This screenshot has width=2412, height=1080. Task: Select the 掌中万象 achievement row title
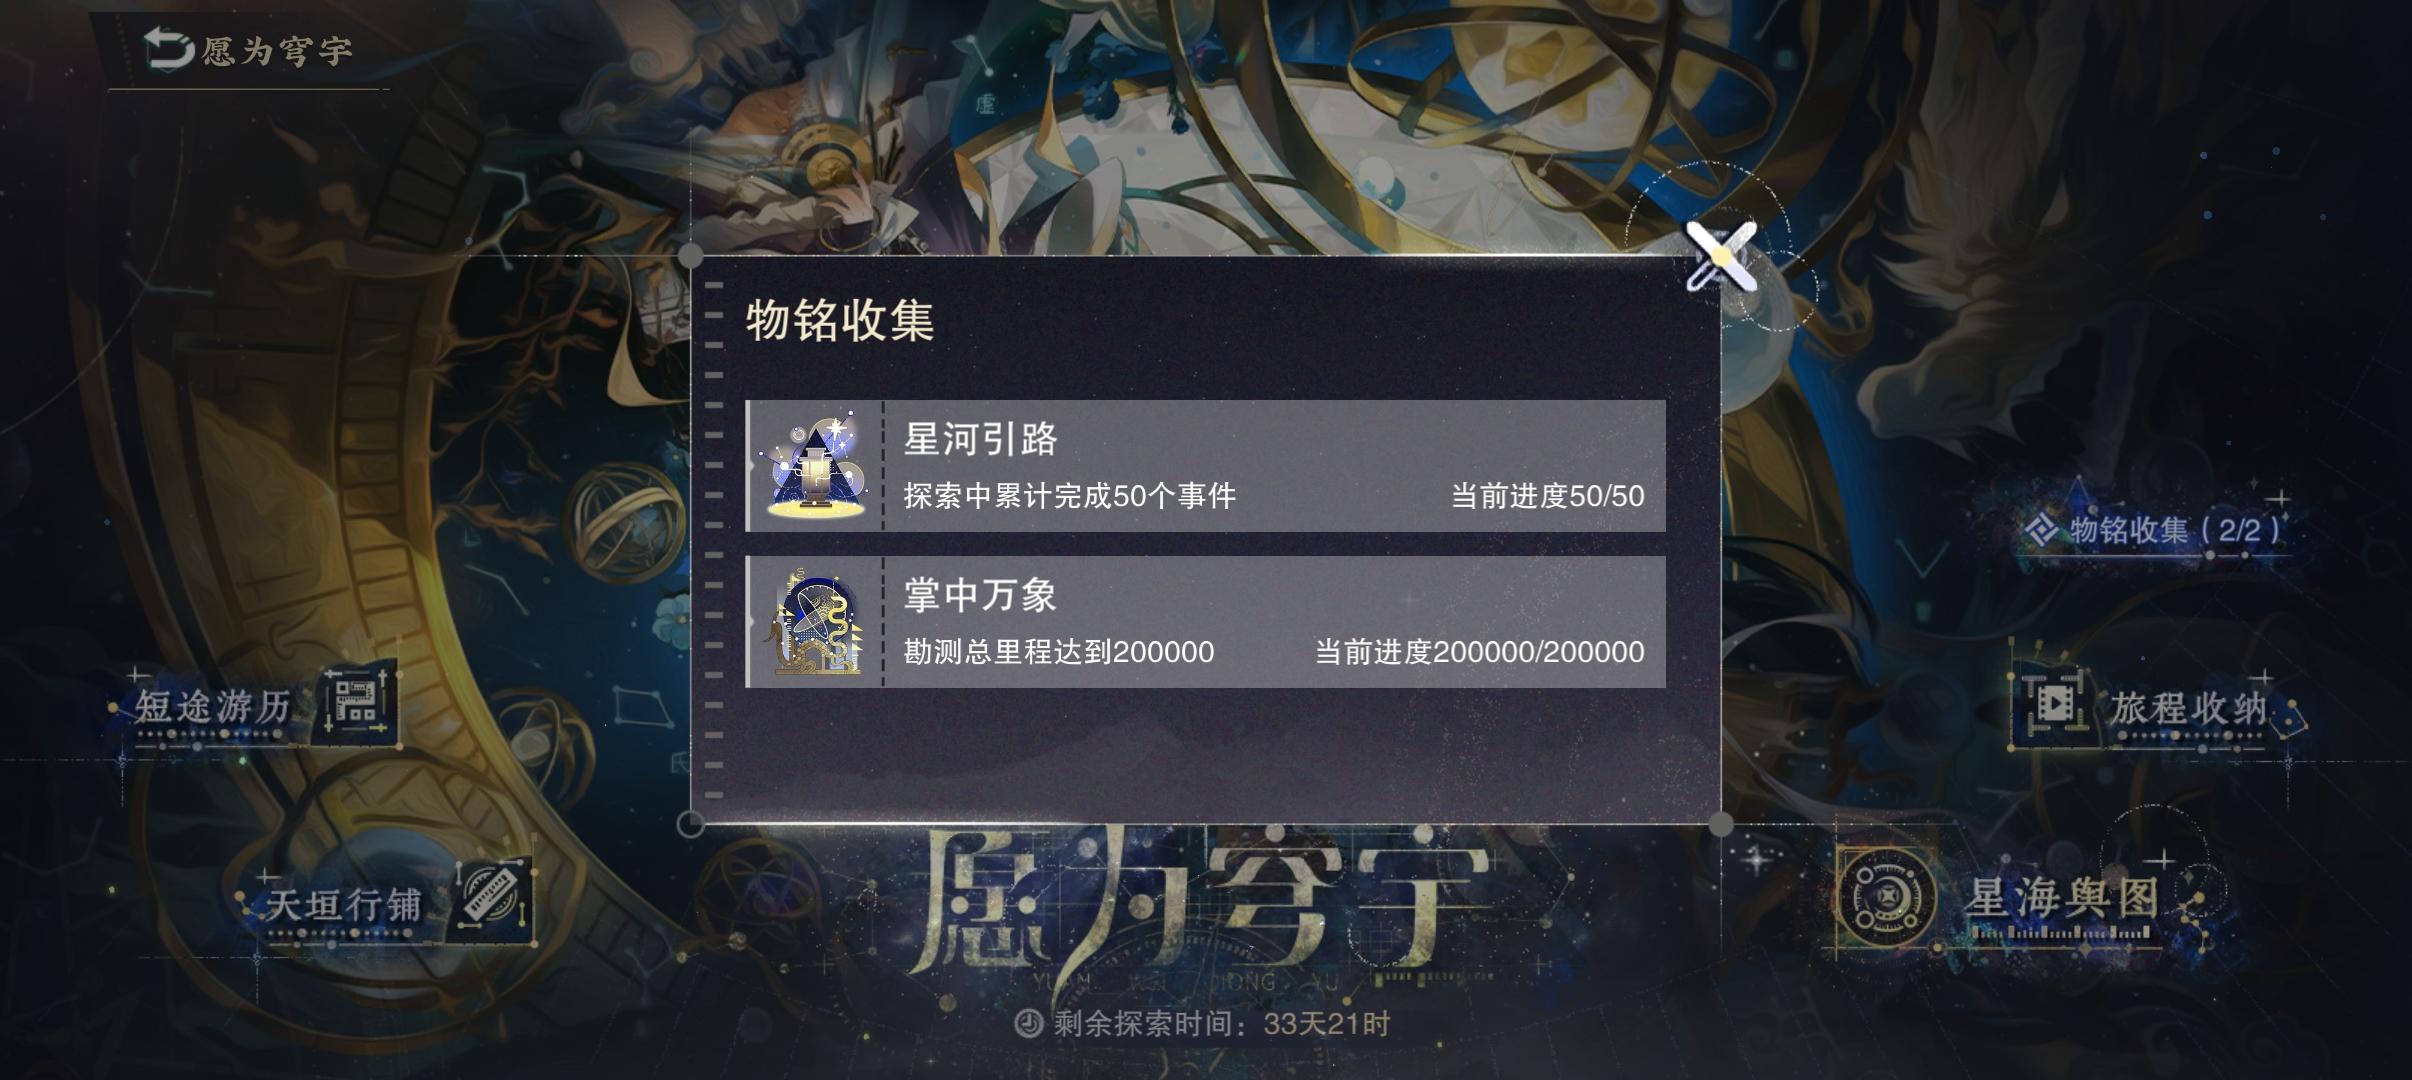[980, 595]
